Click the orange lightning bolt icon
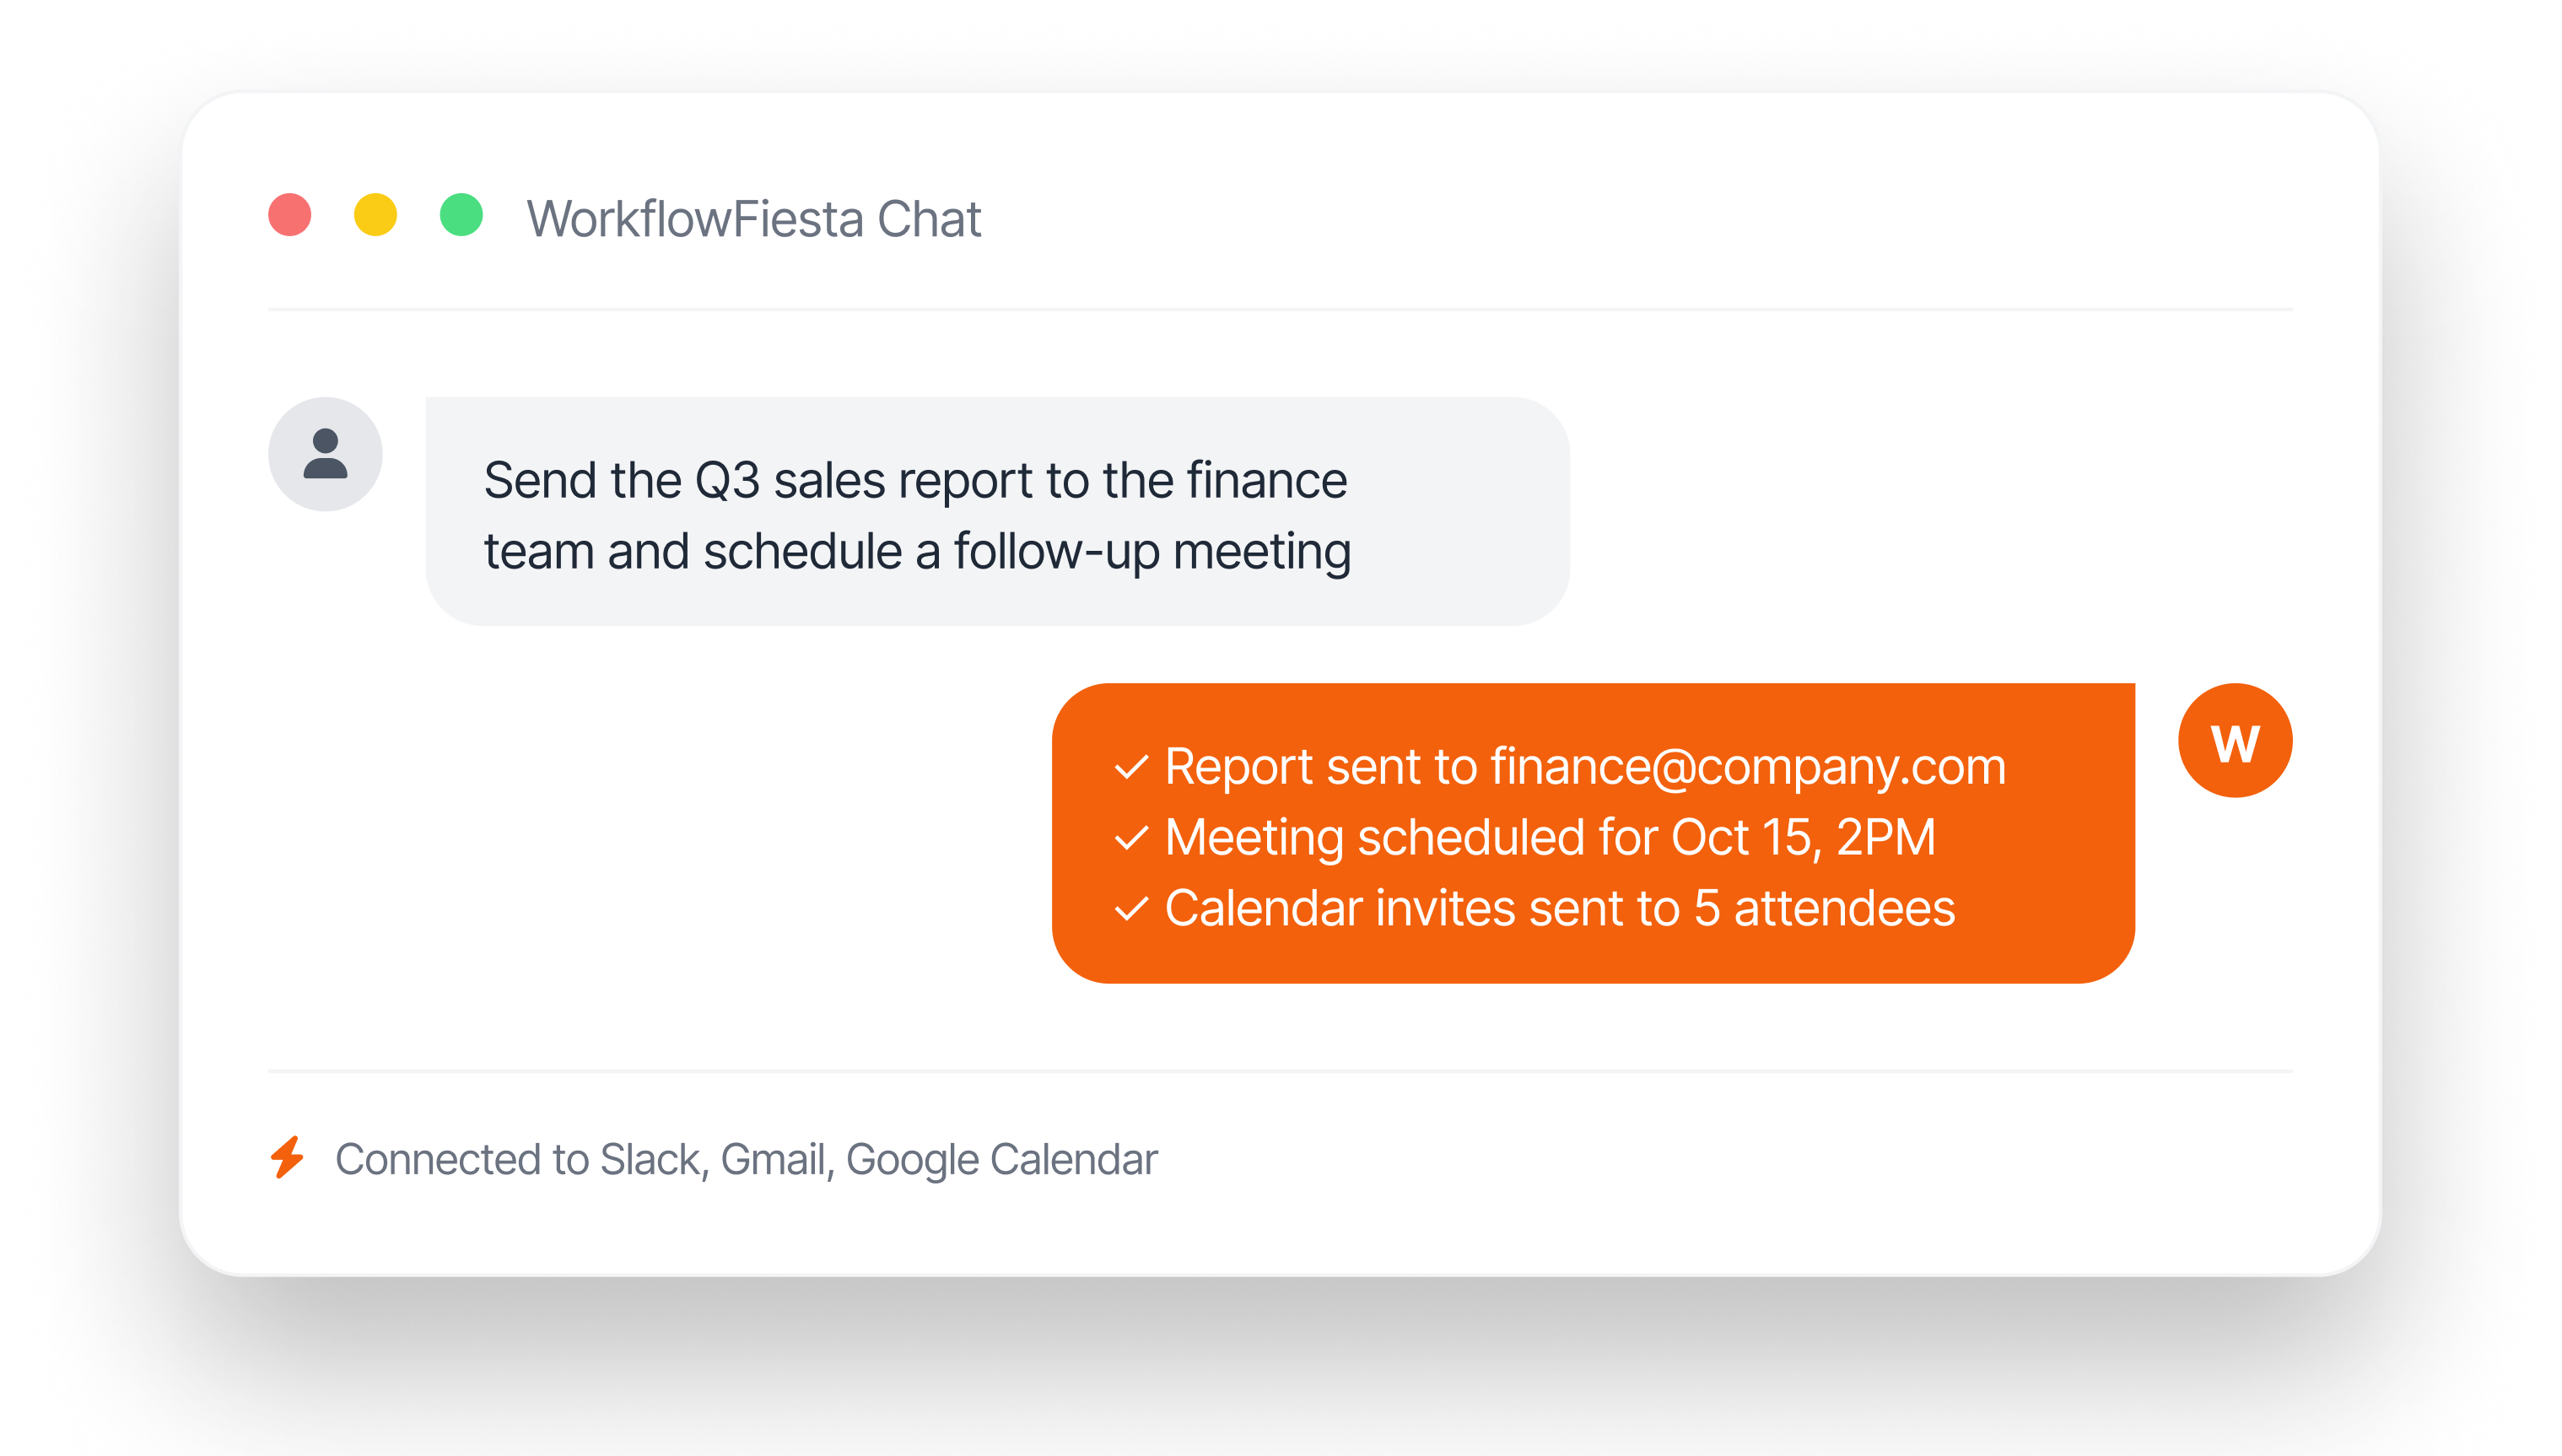Screen dimensions: 2562x1456 point(288,1158)
